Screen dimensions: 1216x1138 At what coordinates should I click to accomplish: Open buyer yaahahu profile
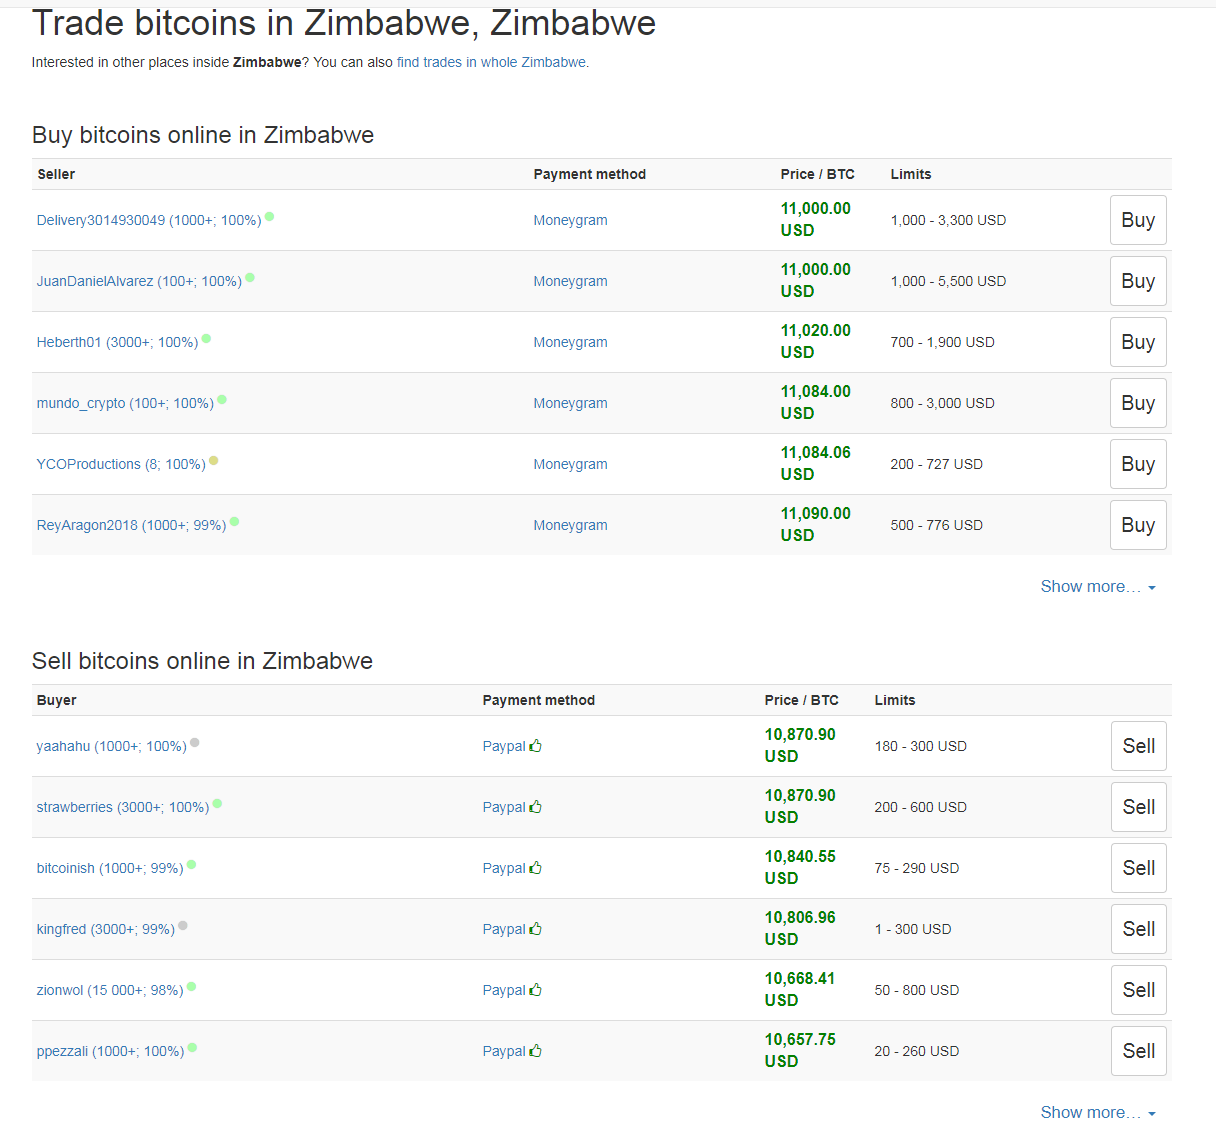point(112,746)
